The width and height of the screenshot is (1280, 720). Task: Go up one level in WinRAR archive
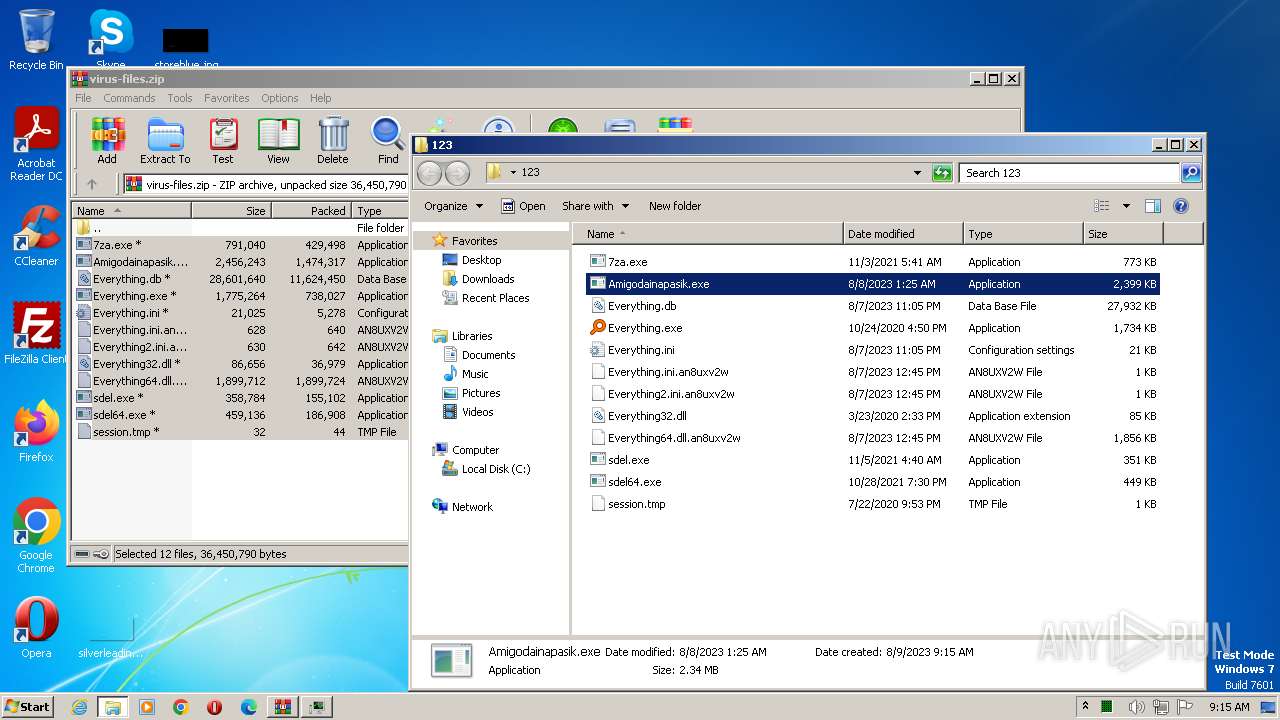pos(92,184)
